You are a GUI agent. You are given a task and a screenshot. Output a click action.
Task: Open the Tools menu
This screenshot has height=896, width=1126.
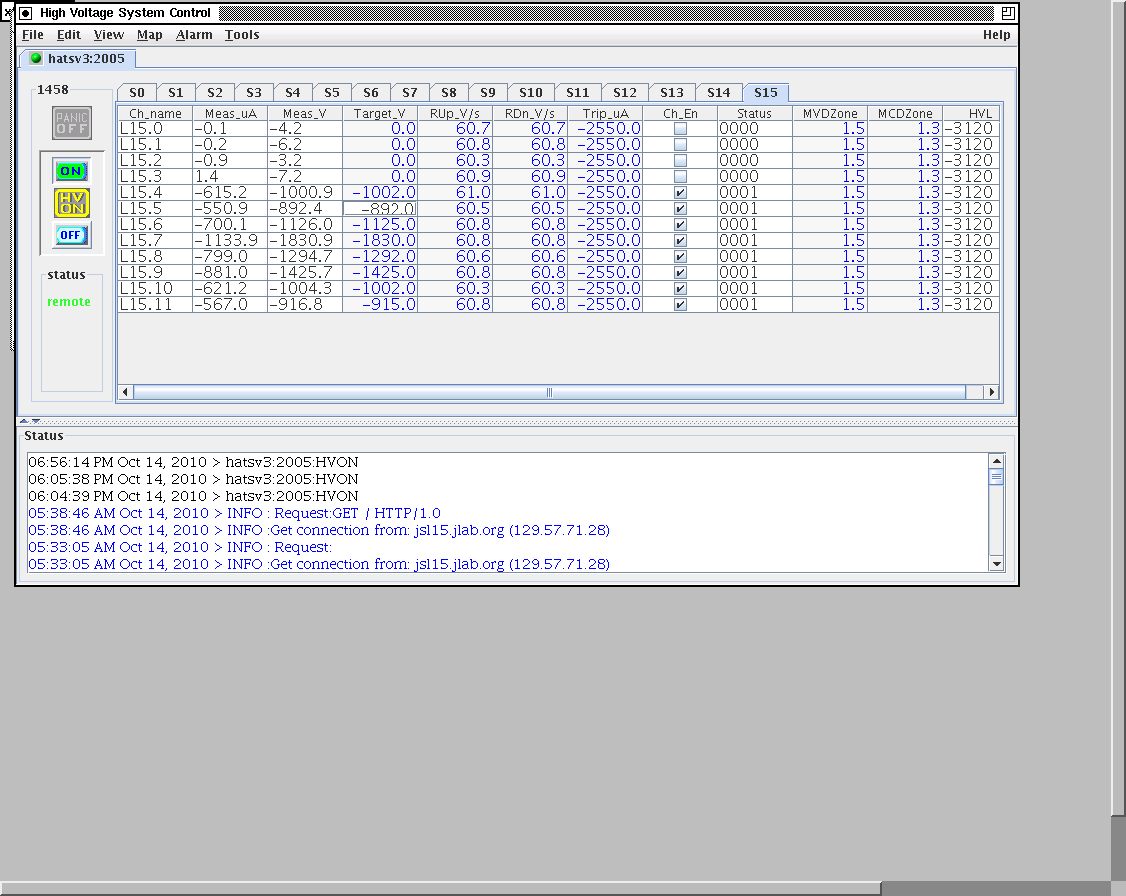(x=241, y=34)
